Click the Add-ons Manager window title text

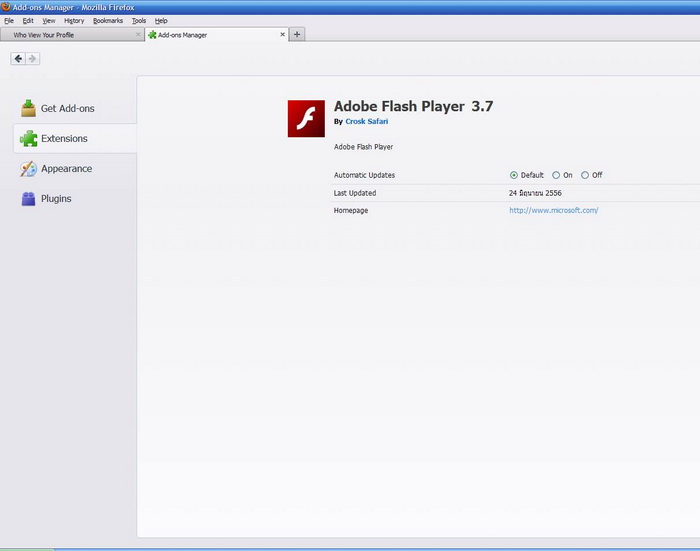[x=74, y=7]
